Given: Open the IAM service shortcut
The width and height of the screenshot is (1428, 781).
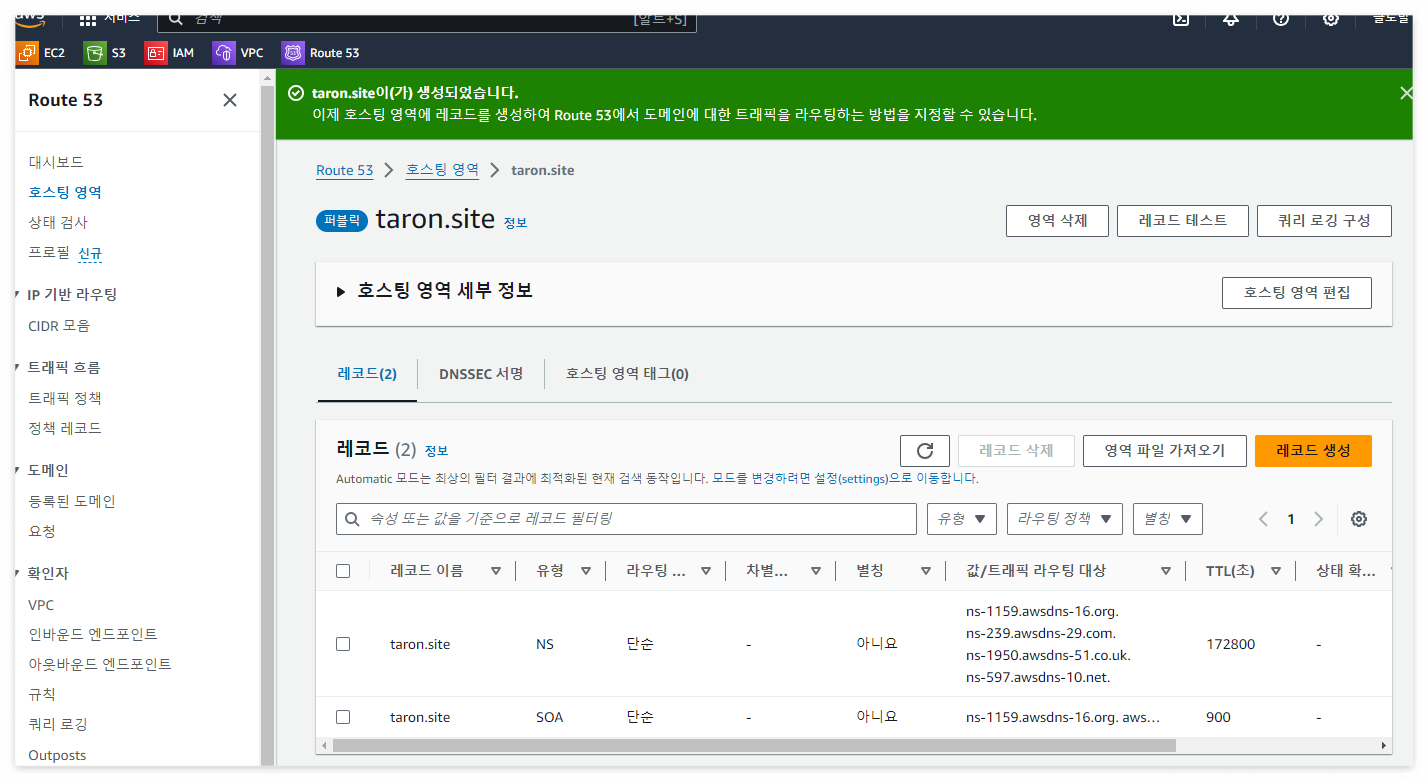Looking at the screenshot, I should click(x=170, y=53).
